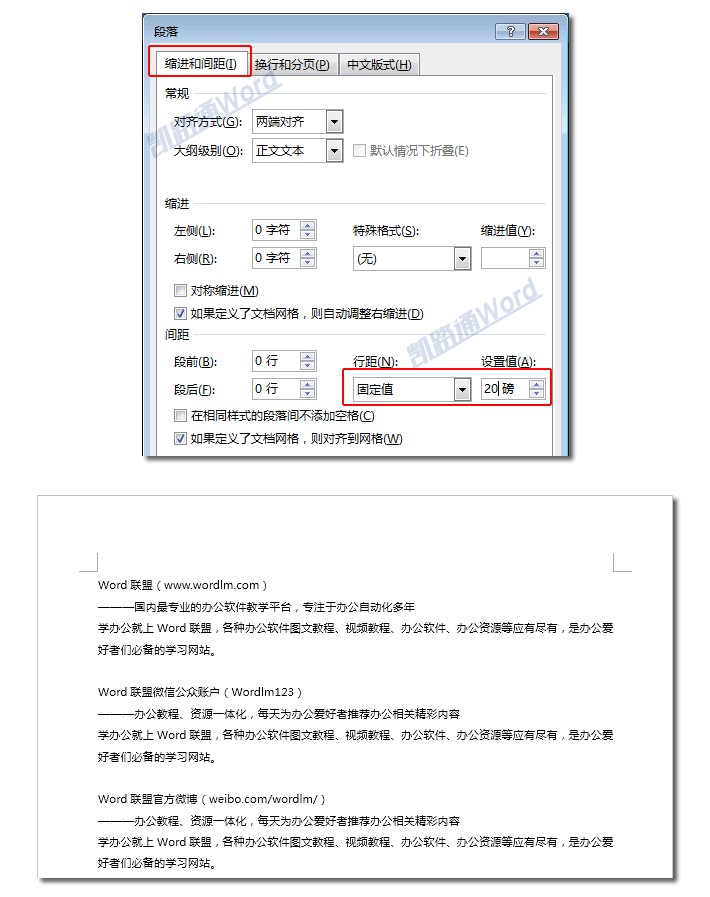Decrease 缩进值 with down arrow
This screenshot has width=710, height=897.
pyautogui.click(x=537, y=263)
